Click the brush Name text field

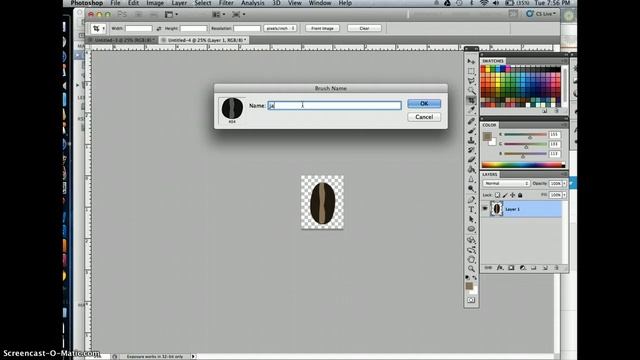coord(334,105)
